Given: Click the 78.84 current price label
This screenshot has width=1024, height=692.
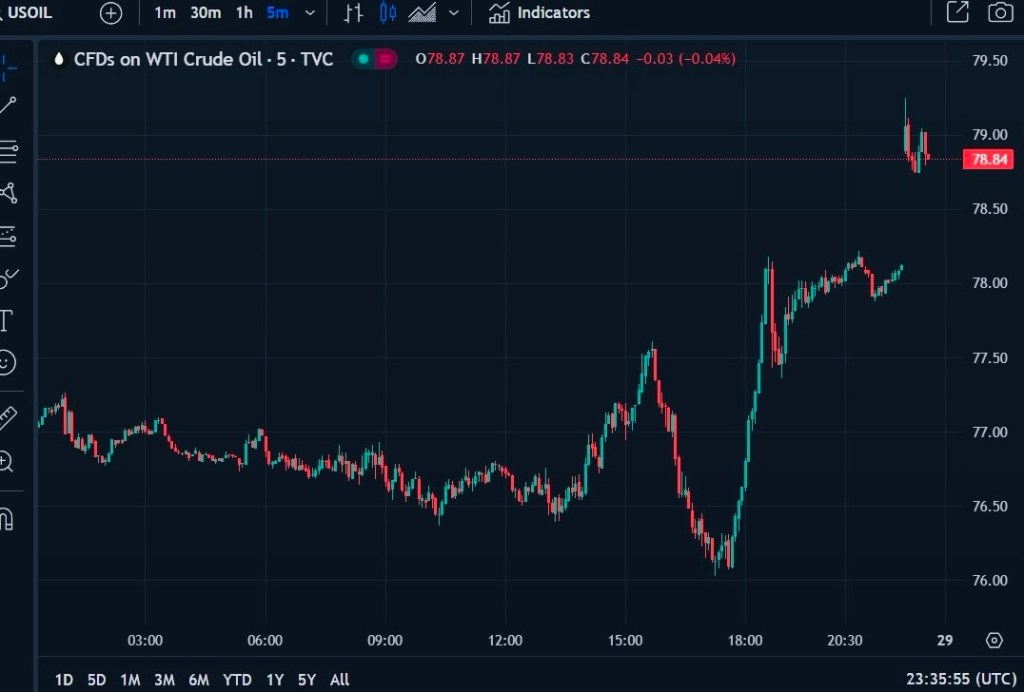Looking at the screenshot, I should click(x=987, y=159).
